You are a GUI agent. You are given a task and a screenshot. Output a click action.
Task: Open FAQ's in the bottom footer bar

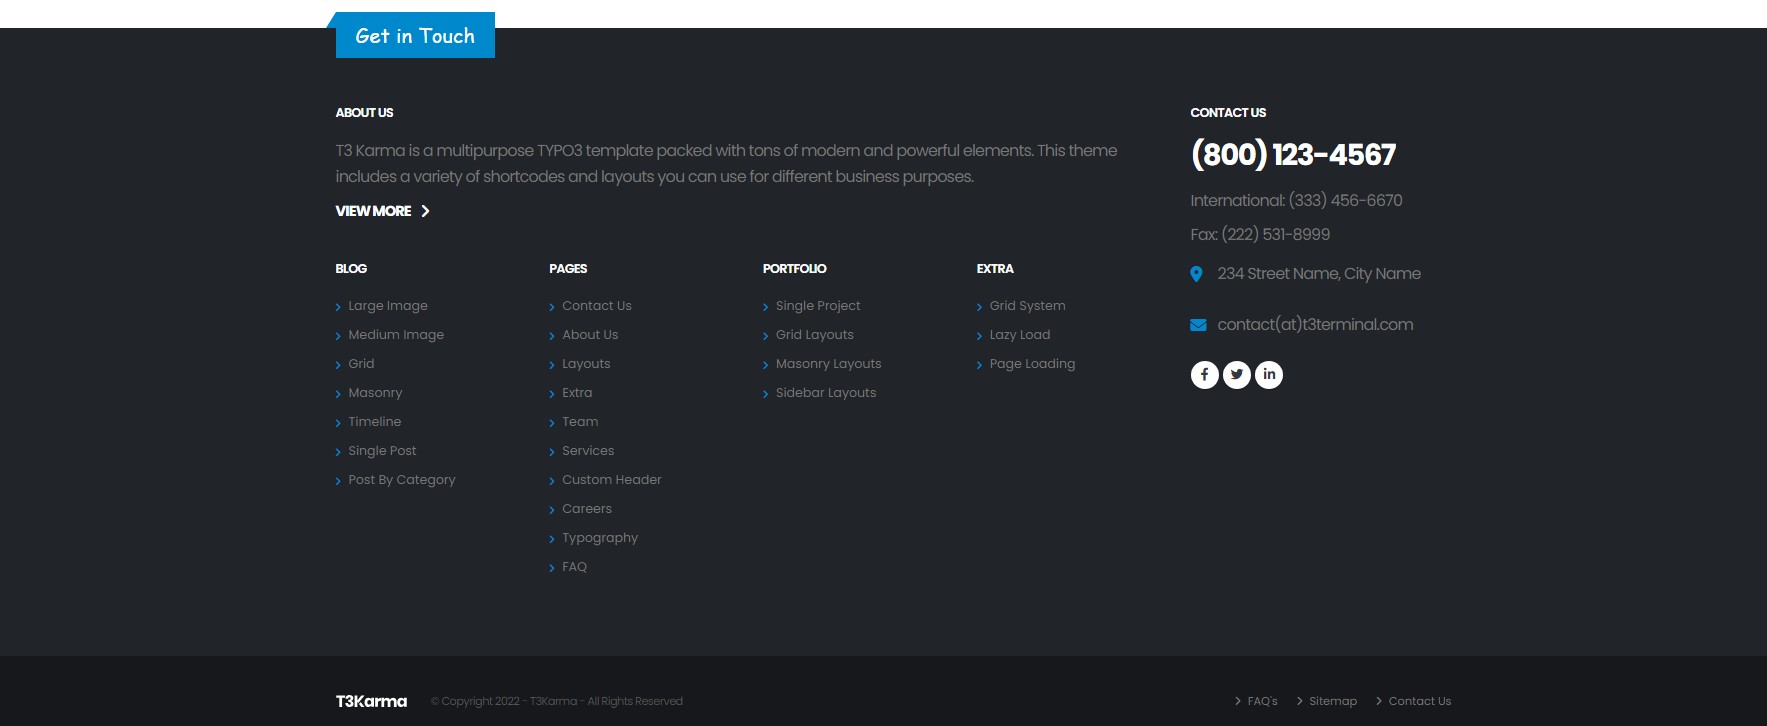pyautogui.click(x=1262, y=701)
